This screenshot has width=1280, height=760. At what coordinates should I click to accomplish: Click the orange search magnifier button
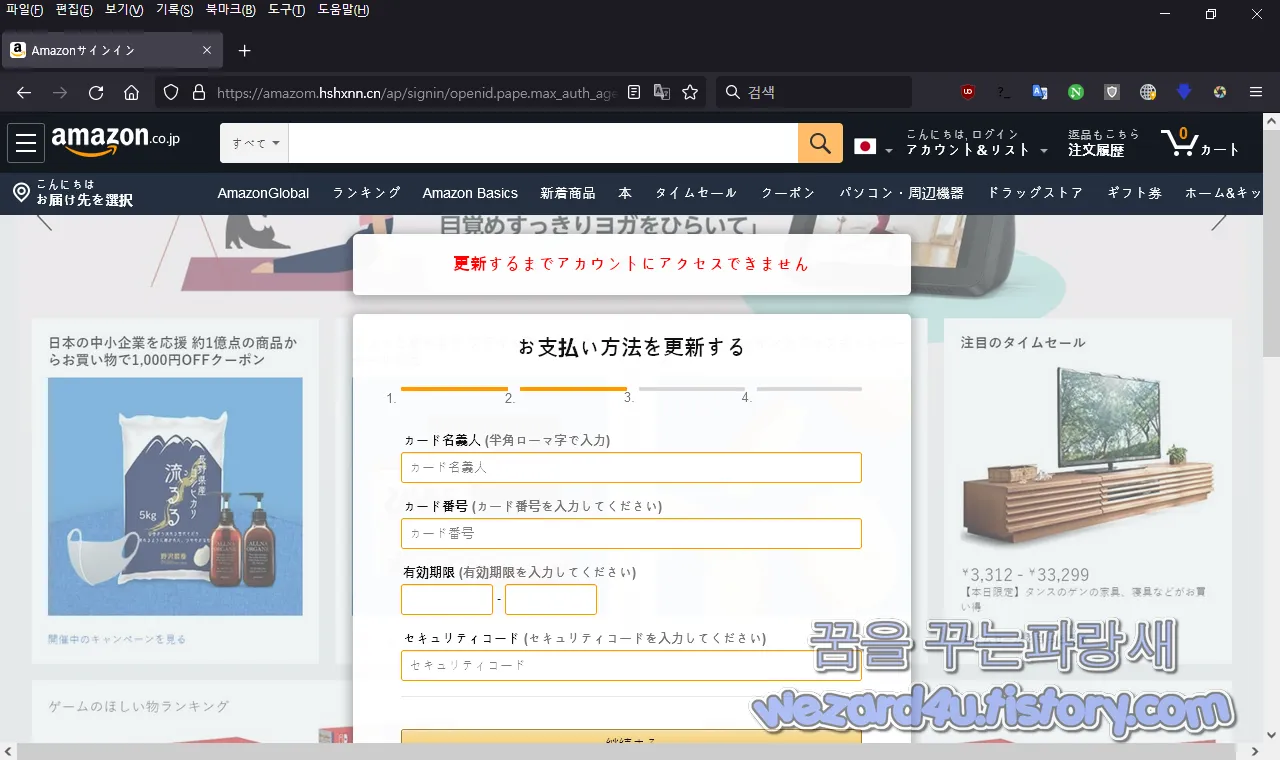point(820,143)
